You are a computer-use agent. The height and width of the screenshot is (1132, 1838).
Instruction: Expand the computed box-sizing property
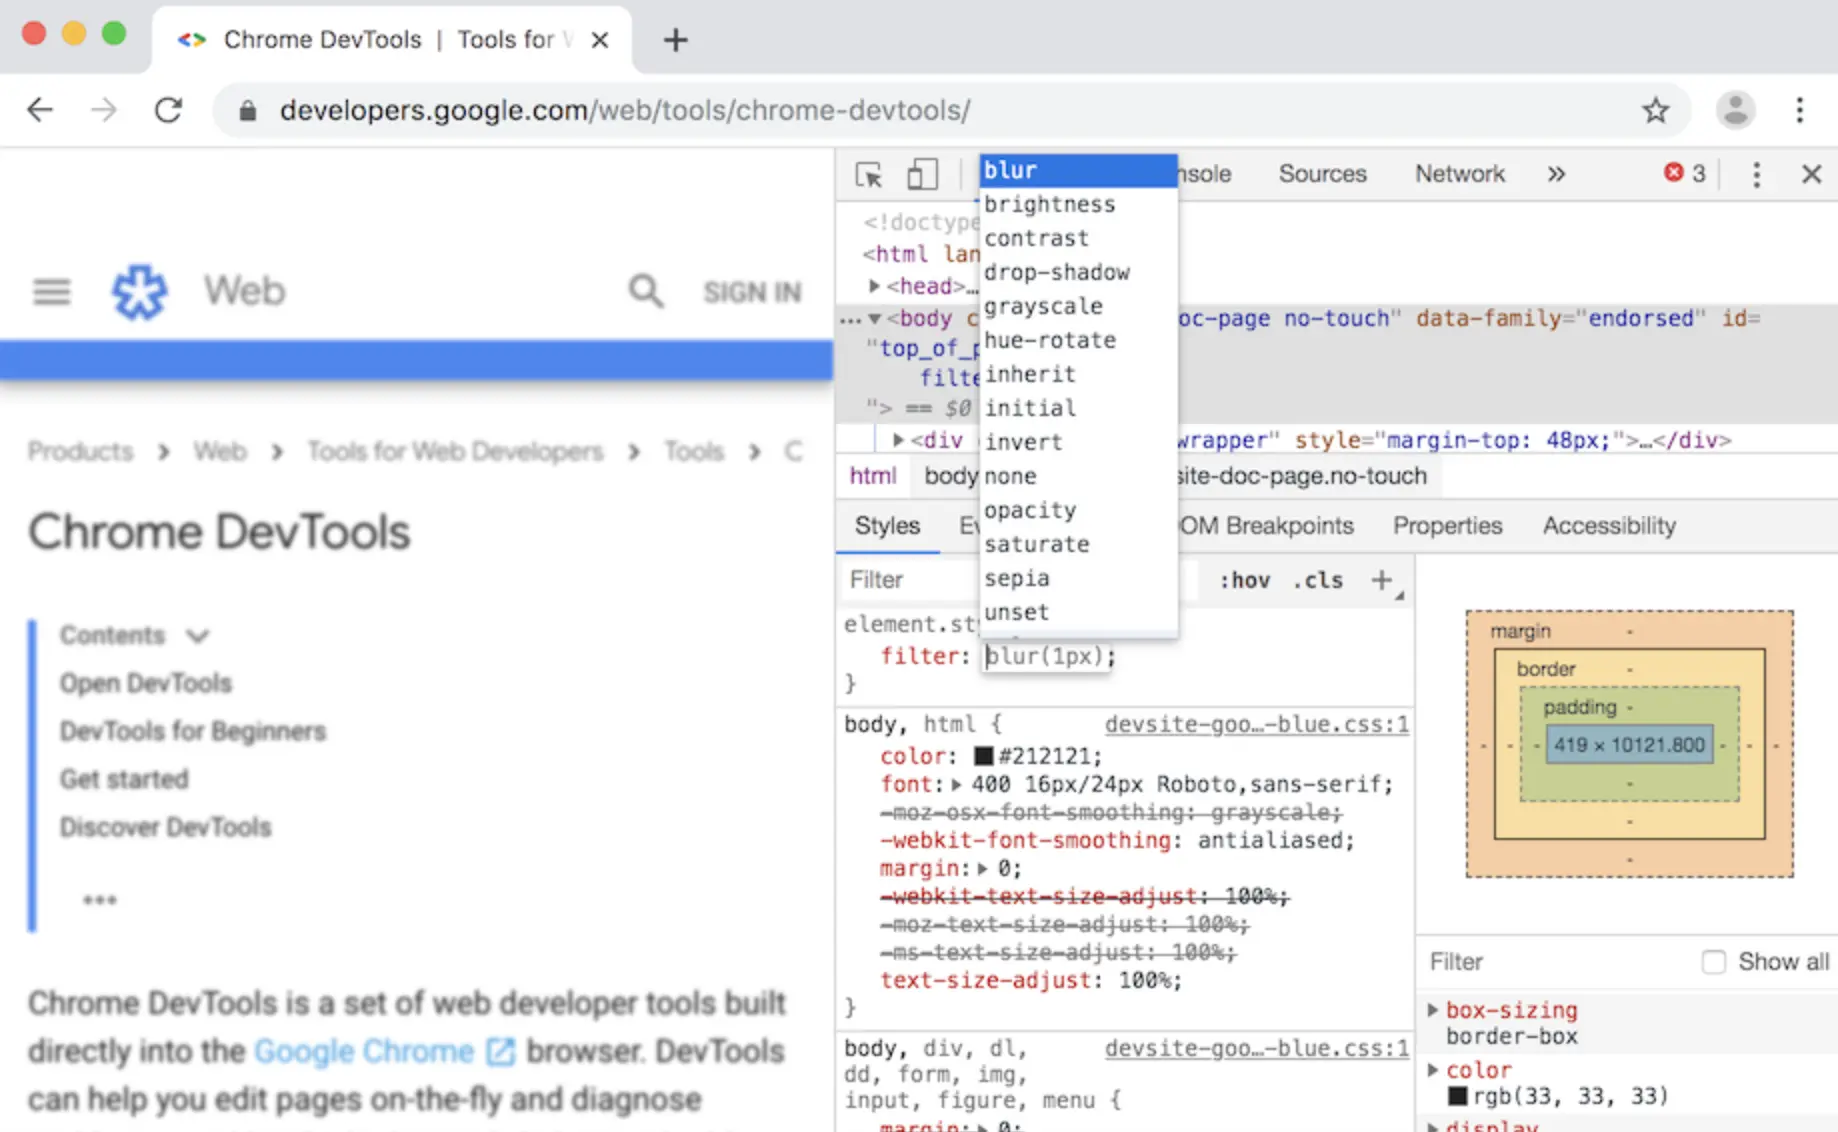(x=1433, y=1010)
